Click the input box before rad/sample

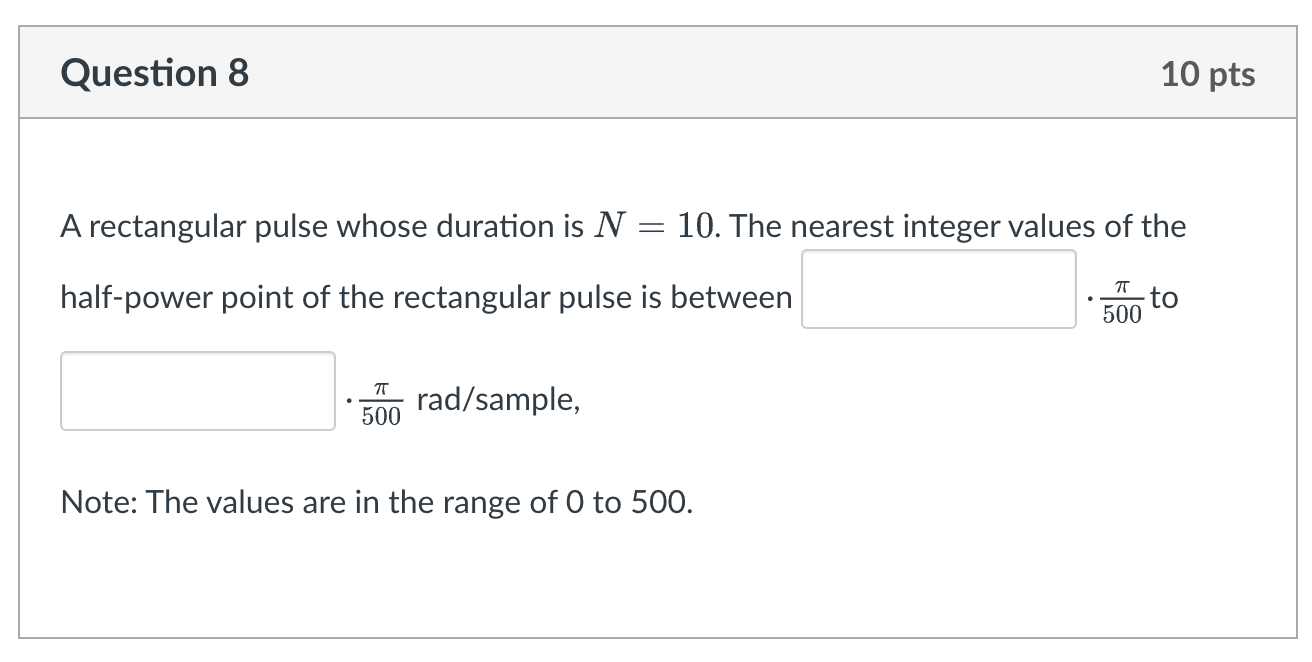[x=197, y=391]
